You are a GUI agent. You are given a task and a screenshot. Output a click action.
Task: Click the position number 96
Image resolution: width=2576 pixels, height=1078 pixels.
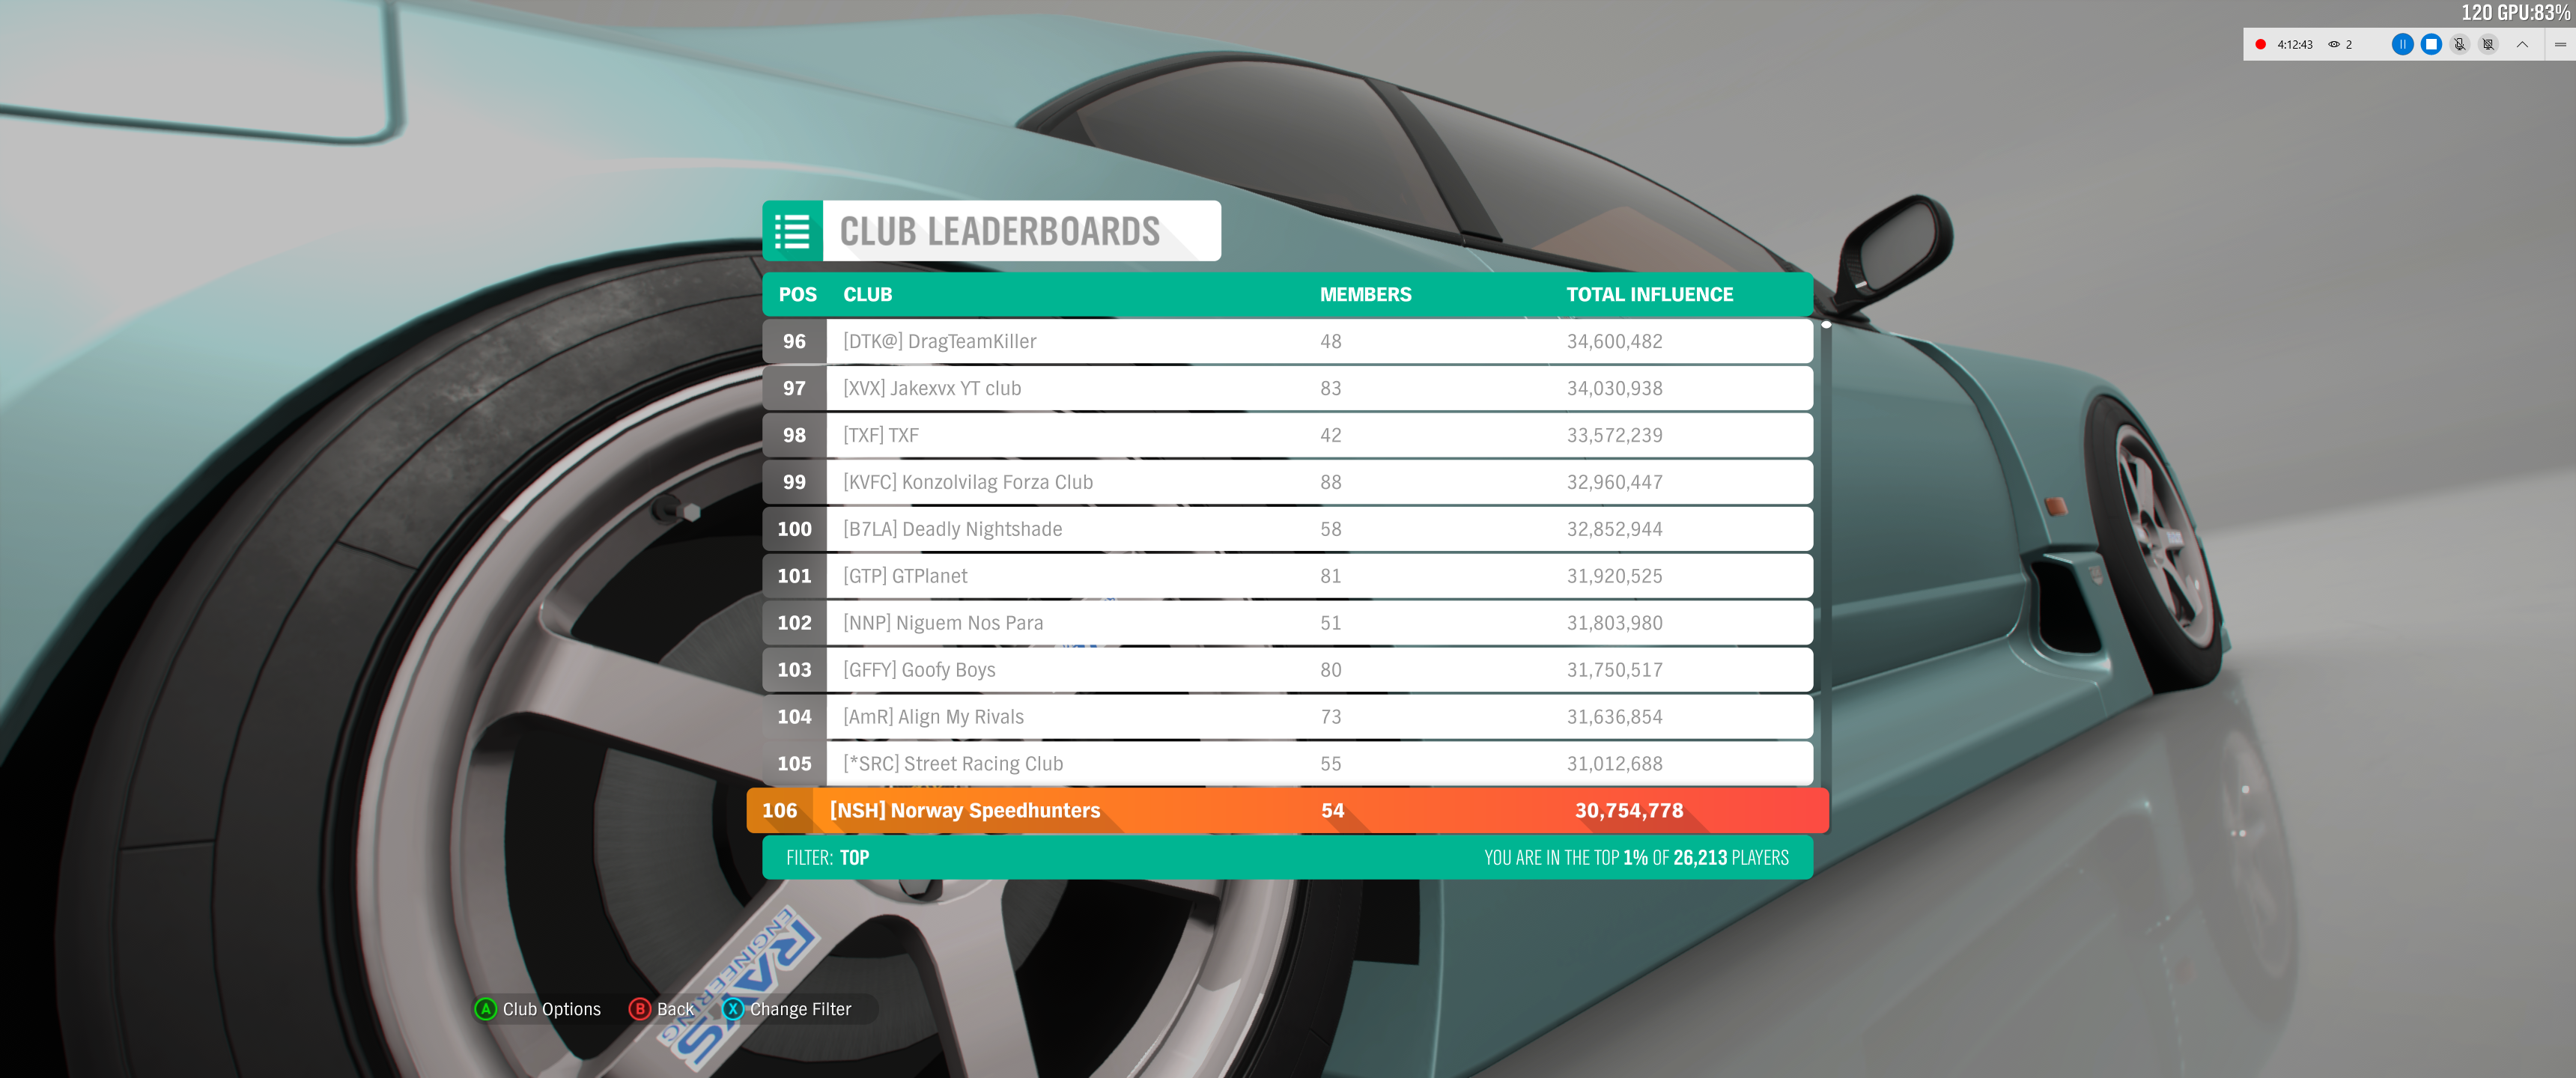(x=794, y=341)
